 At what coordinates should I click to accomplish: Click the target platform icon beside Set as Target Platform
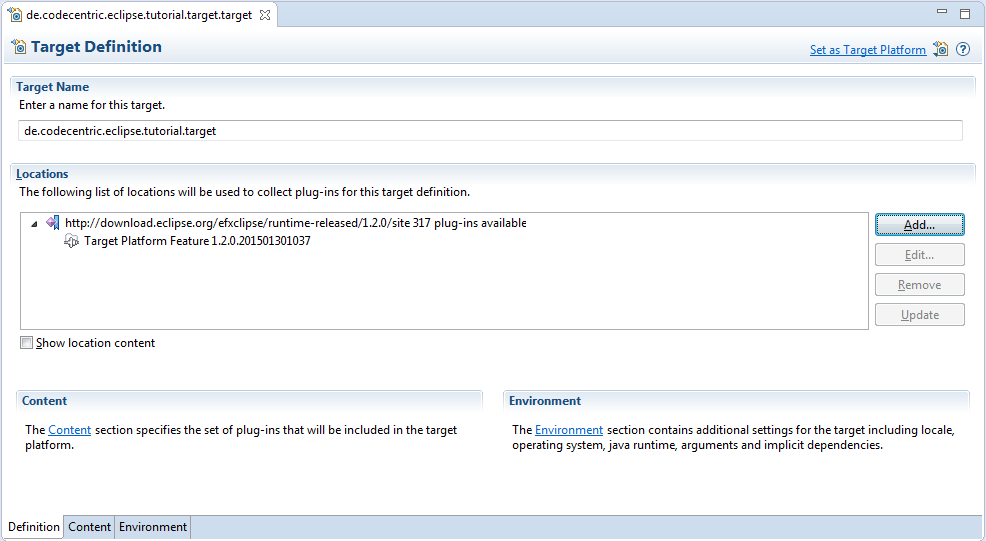pos(940,49)
